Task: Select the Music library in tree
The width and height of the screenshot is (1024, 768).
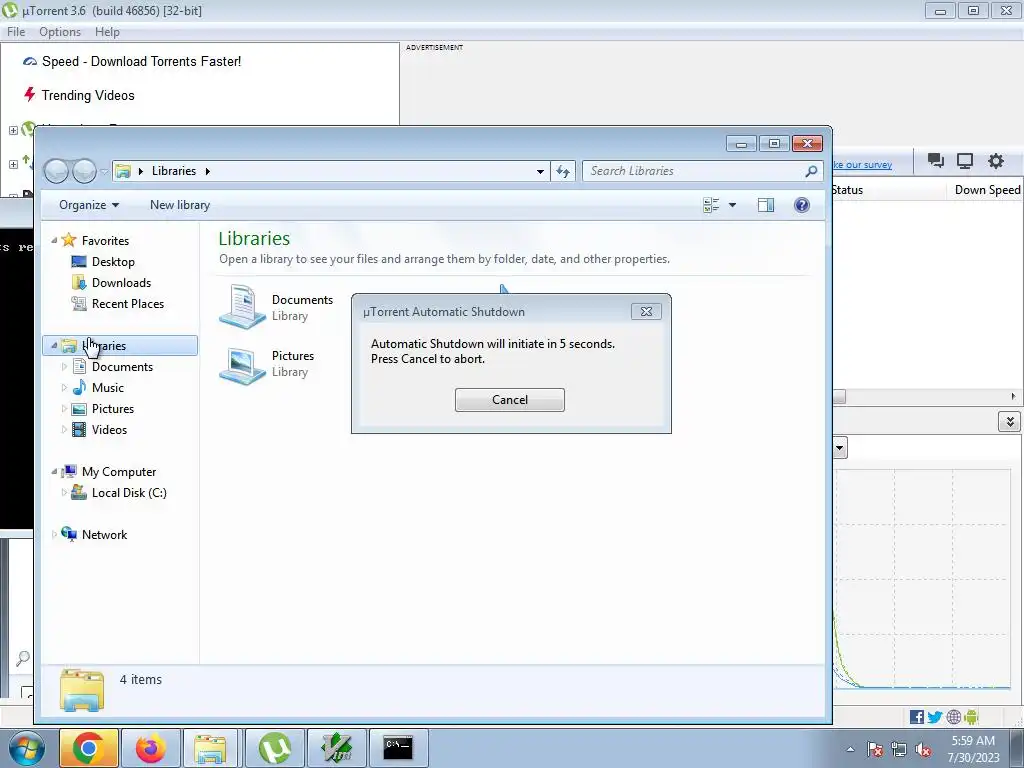Action: (x=108, y=388)
